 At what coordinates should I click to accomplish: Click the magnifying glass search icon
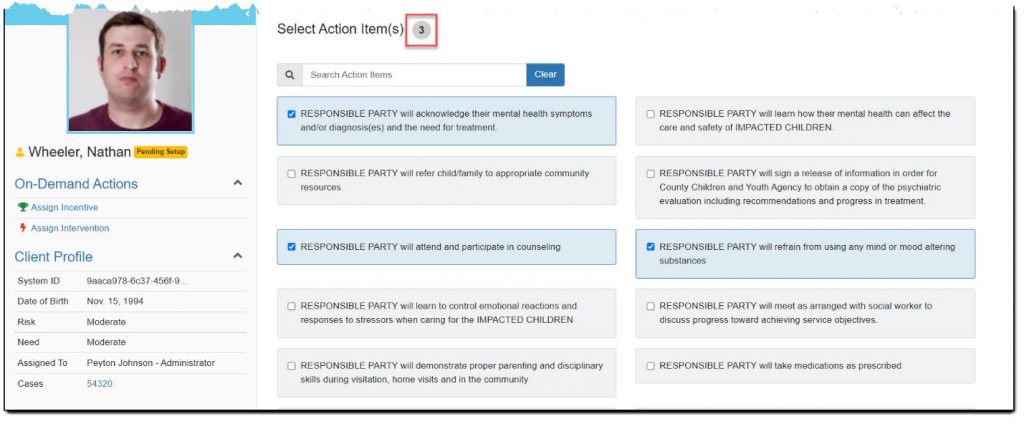[289, 75]
